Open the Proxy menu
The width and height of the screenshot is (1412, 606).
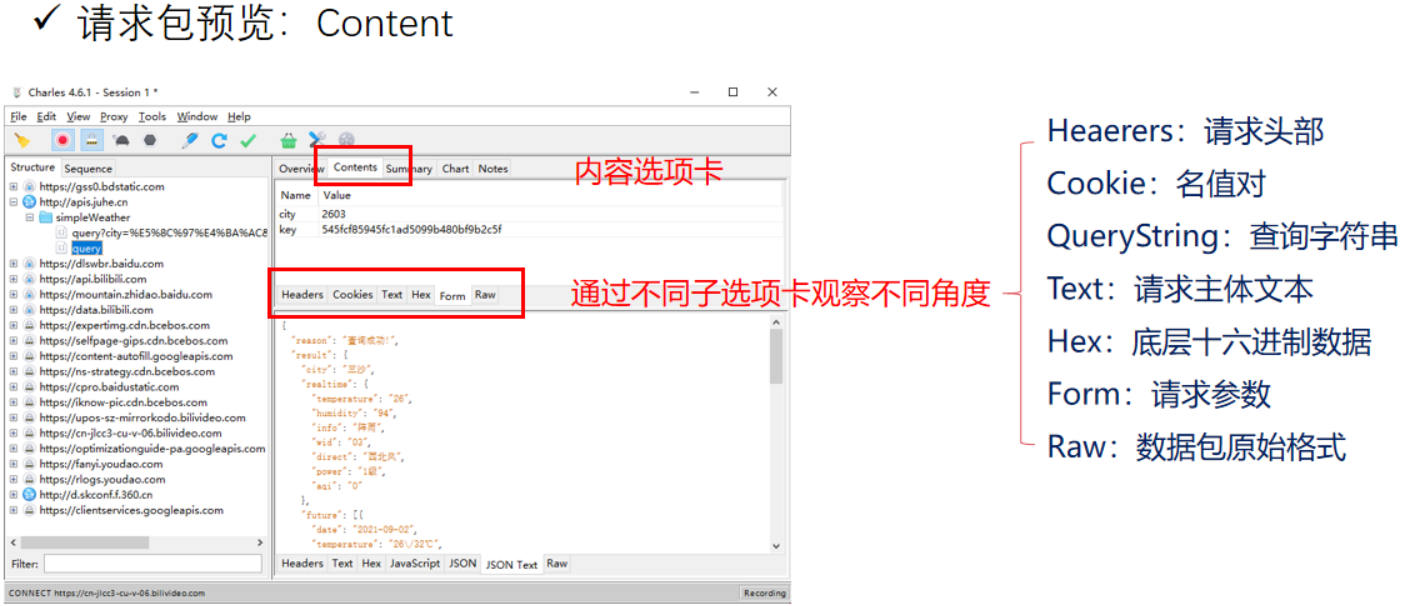(114, 117)
